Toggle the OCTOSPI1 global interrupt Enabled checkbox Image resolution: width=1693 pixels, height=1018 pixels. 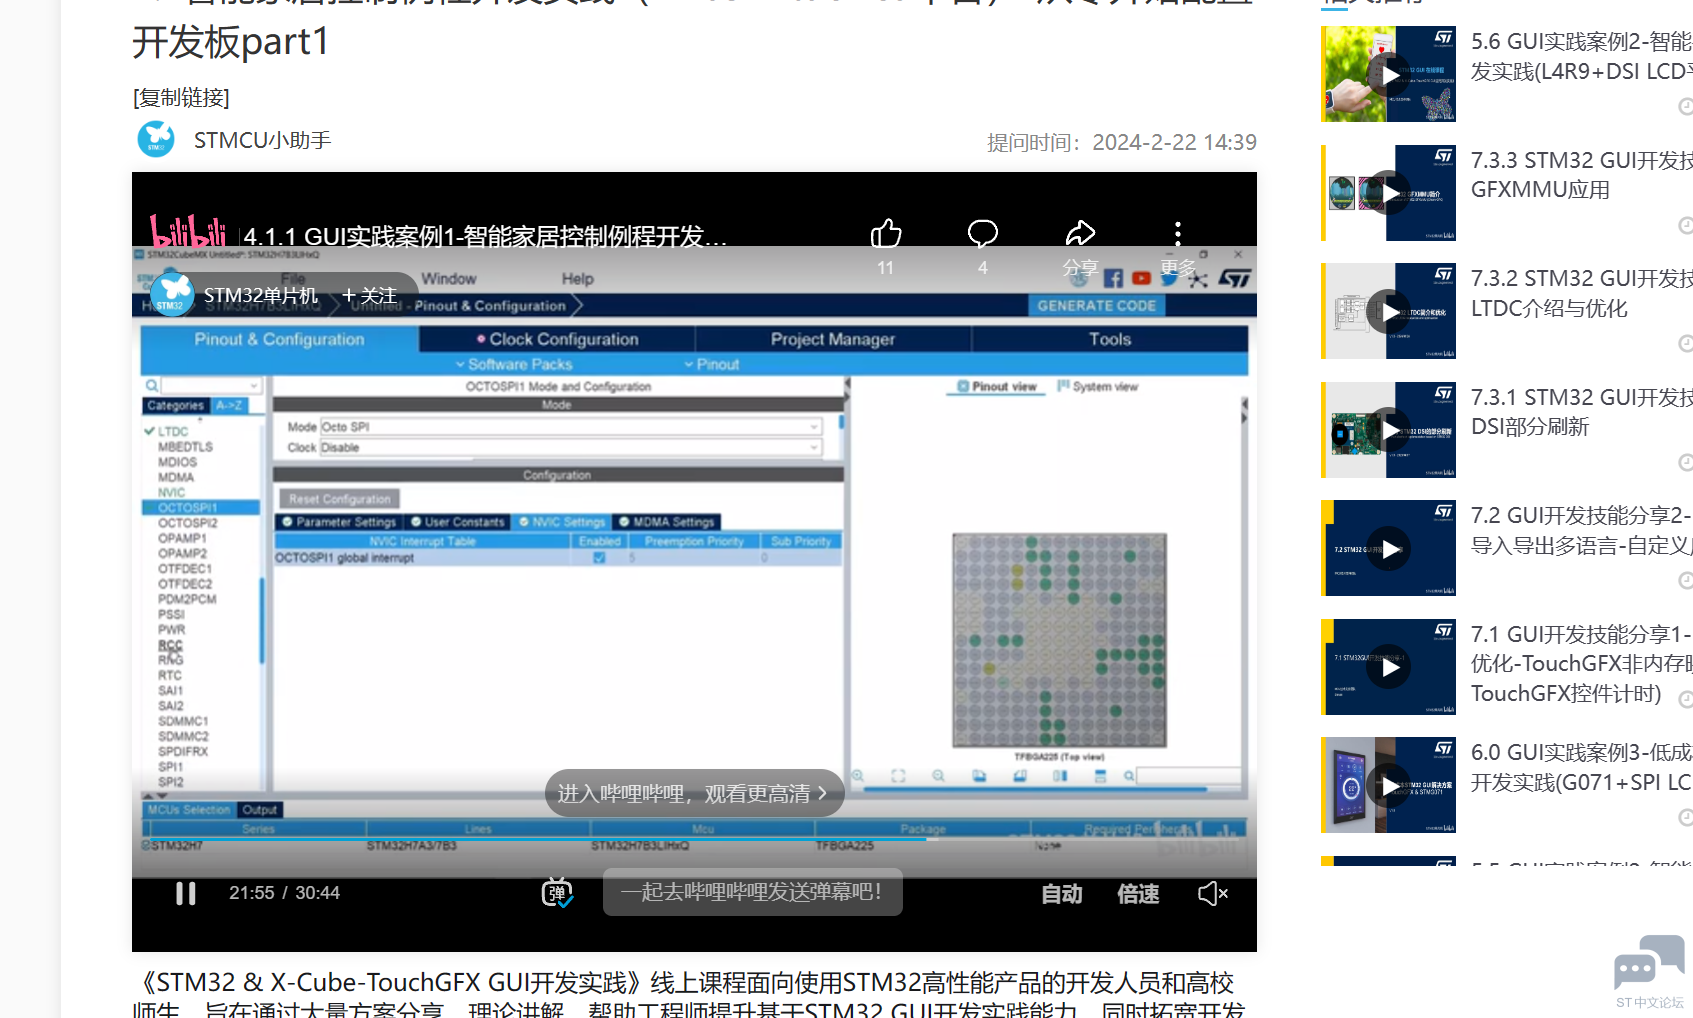[599, 558]
